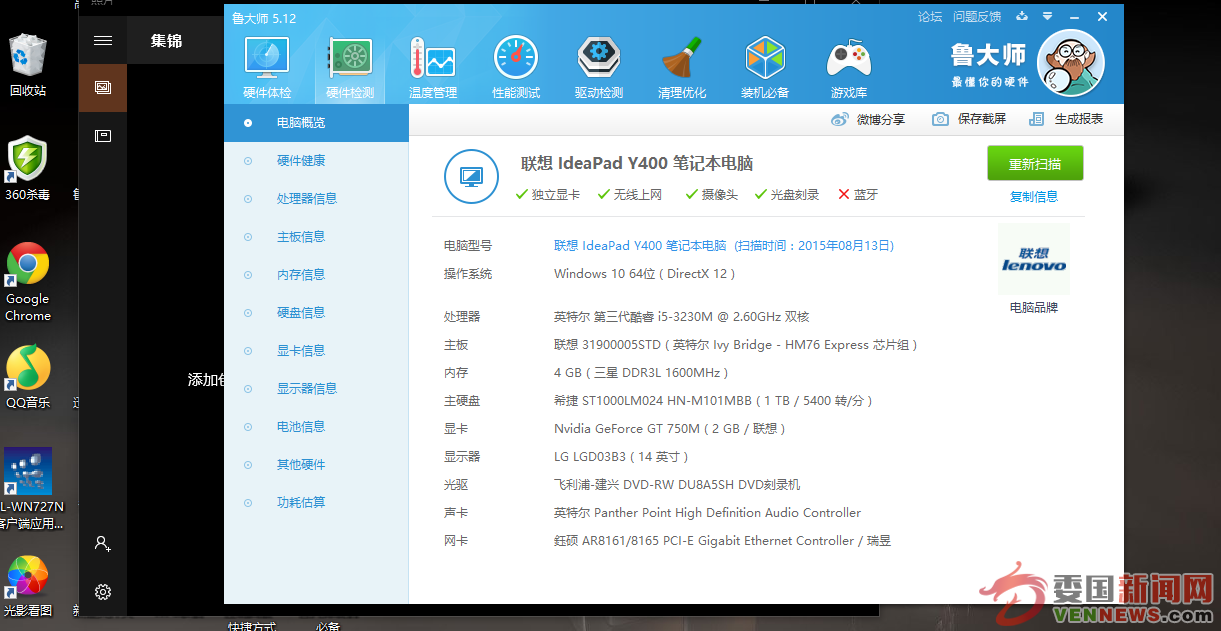The image size is (1221, 631).
Task: Select 硬盘信息 in sidebar
Action: pyautogui.click(x=316, y=313)
